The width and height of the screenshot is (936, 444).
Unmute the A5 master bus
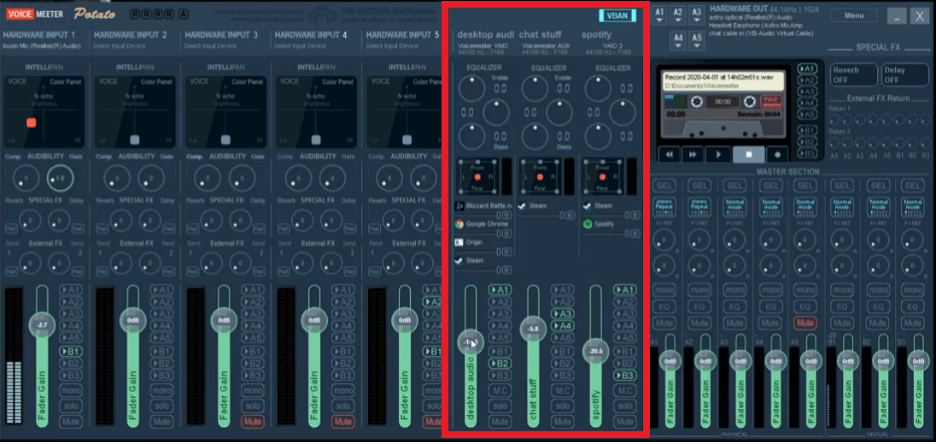(805, 323)
